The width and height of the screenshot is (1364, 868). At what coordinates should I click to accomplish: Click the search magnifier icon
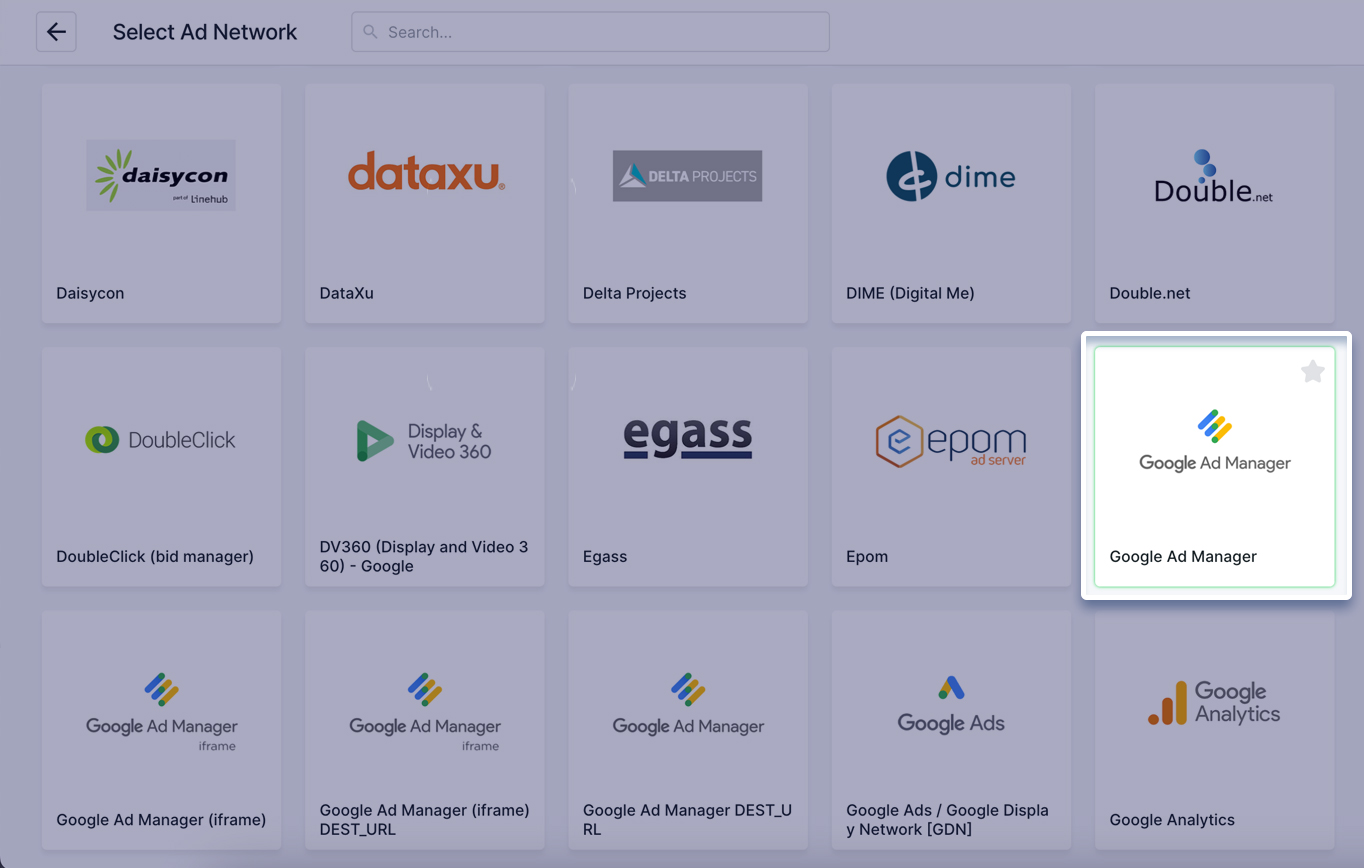(x=370, y=32)
